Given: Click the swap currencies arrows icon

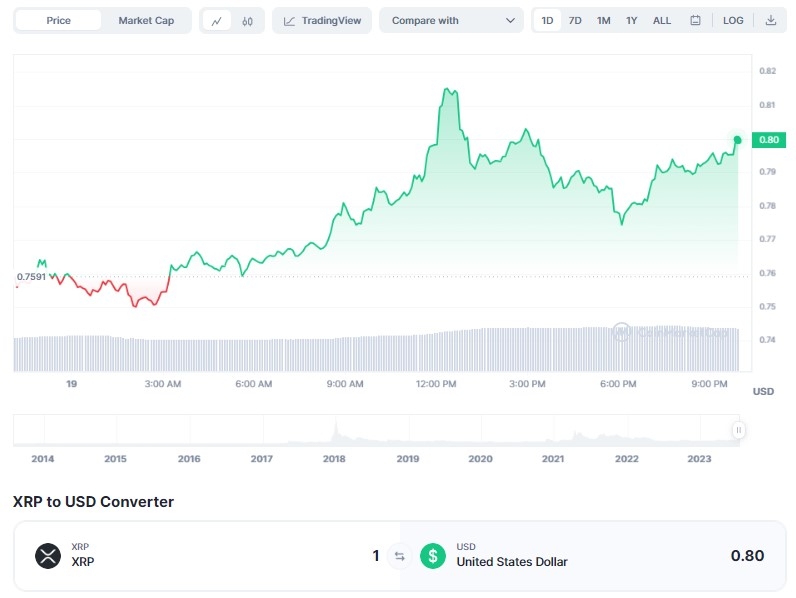Looking at the screenshot, I should click(399, 556).
